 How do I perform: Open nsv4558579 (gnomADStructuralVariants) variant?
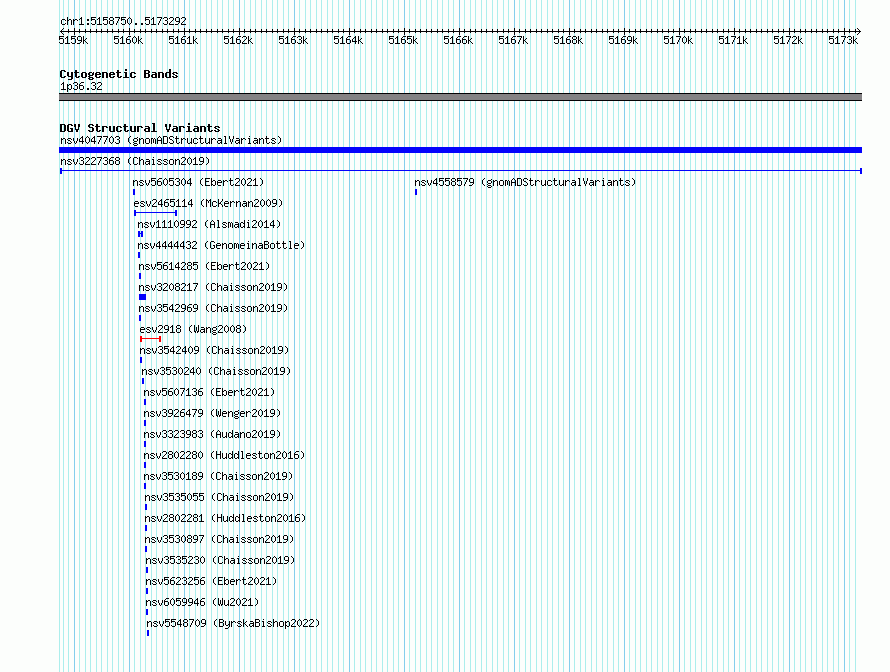pos(525,182)
